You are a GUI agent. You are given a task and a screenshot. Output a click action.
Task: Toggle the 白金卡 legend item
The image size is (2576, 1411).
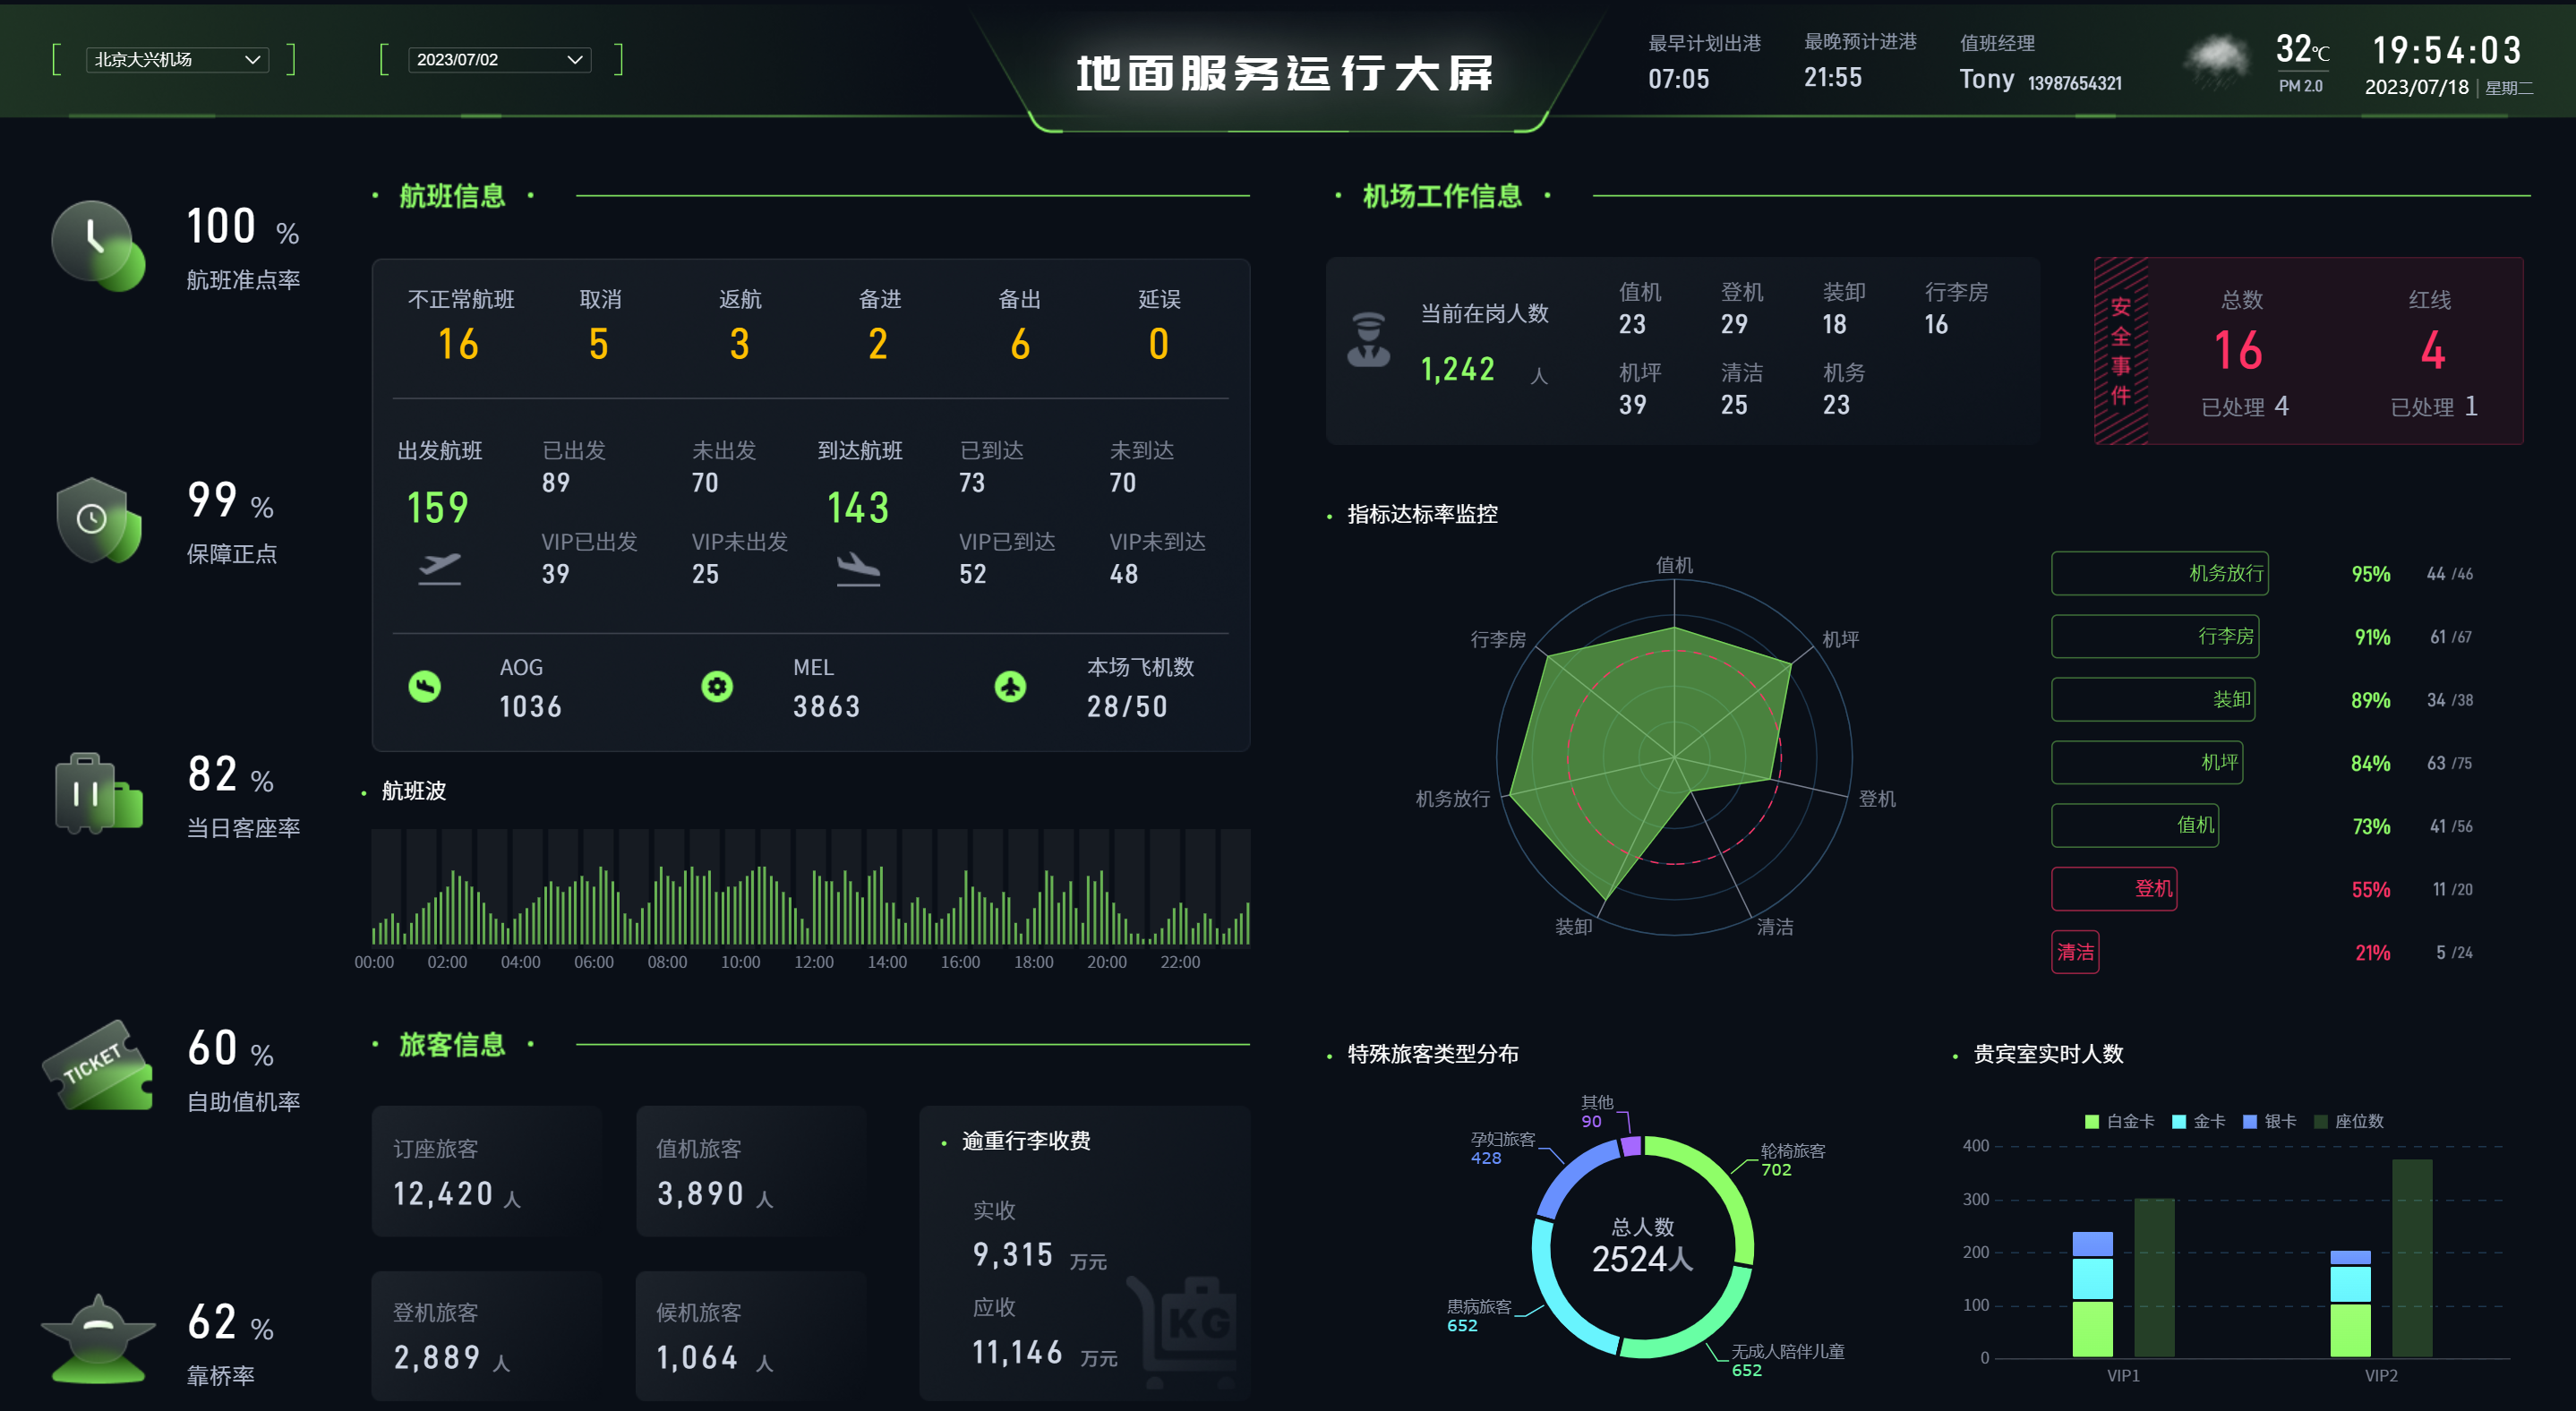click(2119, 1121)
